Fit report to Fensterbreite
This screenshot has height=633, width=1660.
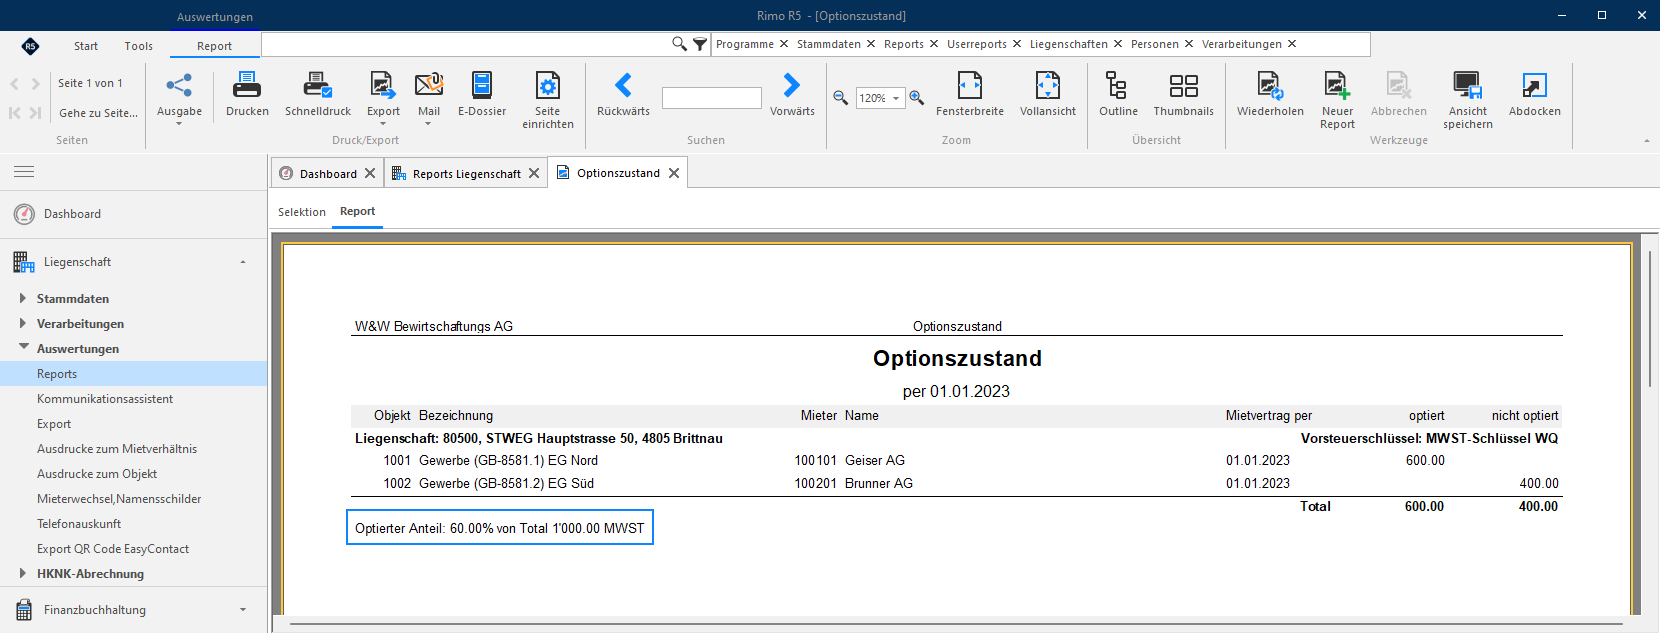point(970,95)
